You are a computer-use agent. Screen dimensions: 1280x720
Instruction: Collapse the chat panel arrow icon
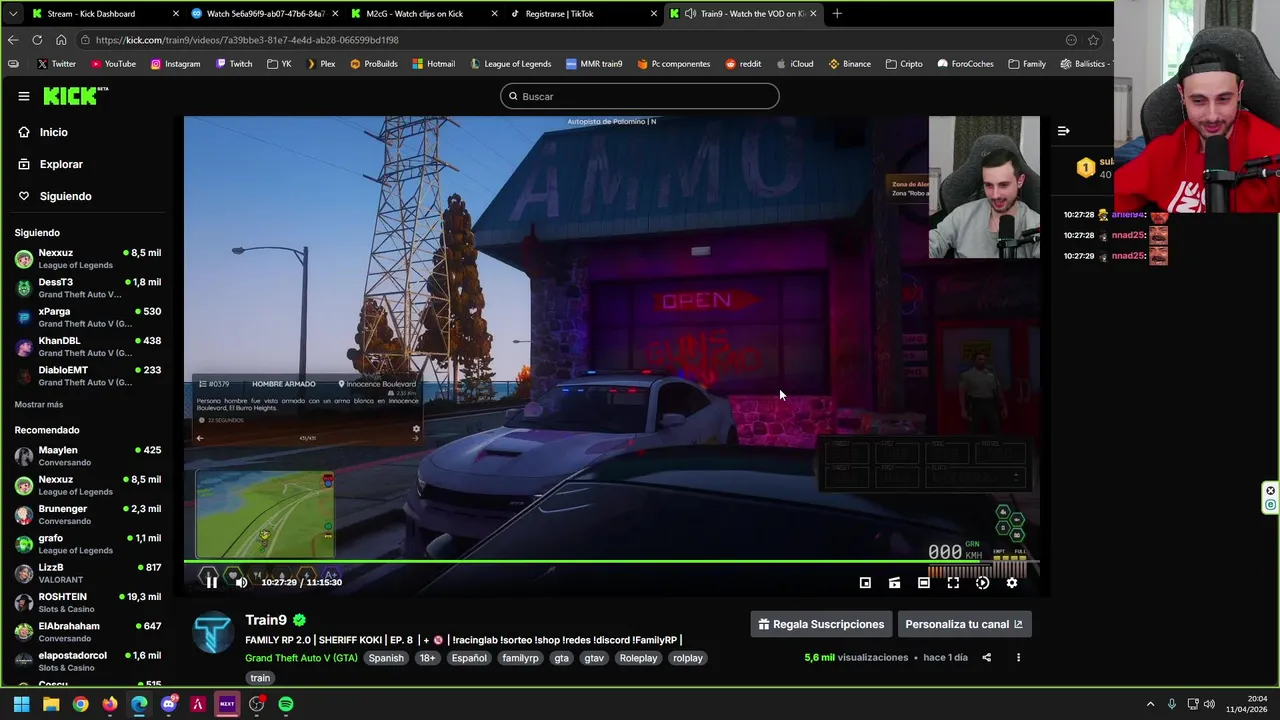(x=1064, y=131)
